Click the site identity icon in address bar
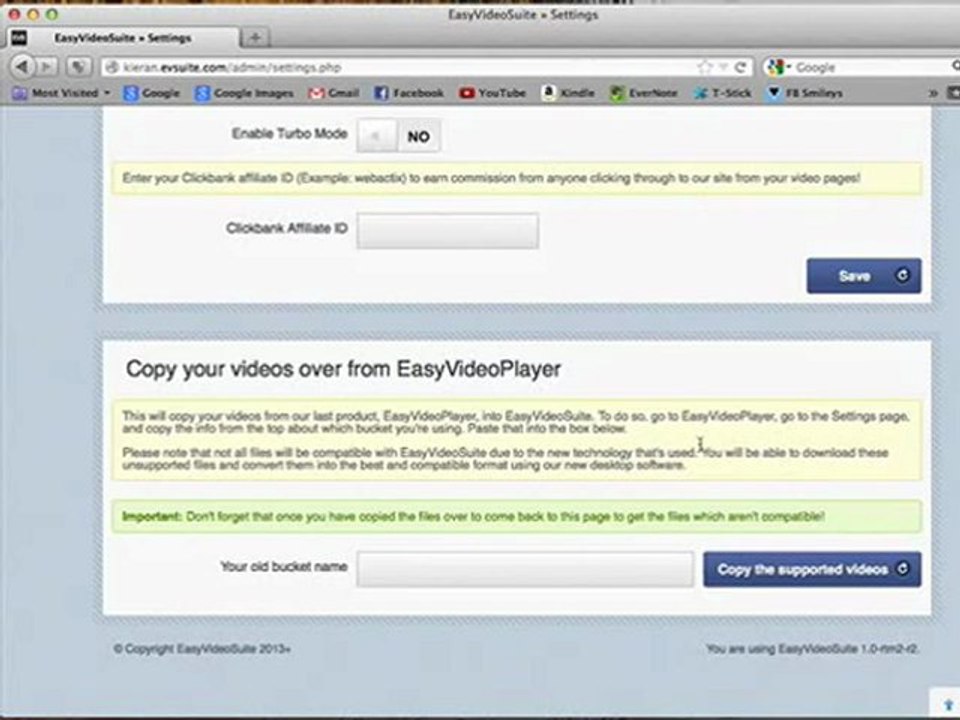The height and width of the screenshot is (720, 960). click(x=111, y=67)
